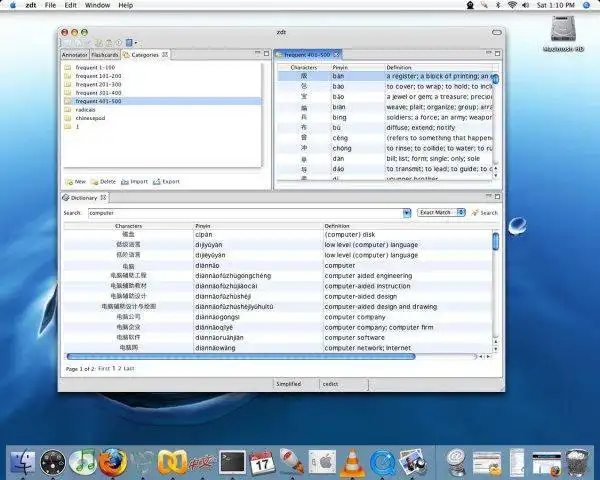Click the New category button

click(75, 181)
